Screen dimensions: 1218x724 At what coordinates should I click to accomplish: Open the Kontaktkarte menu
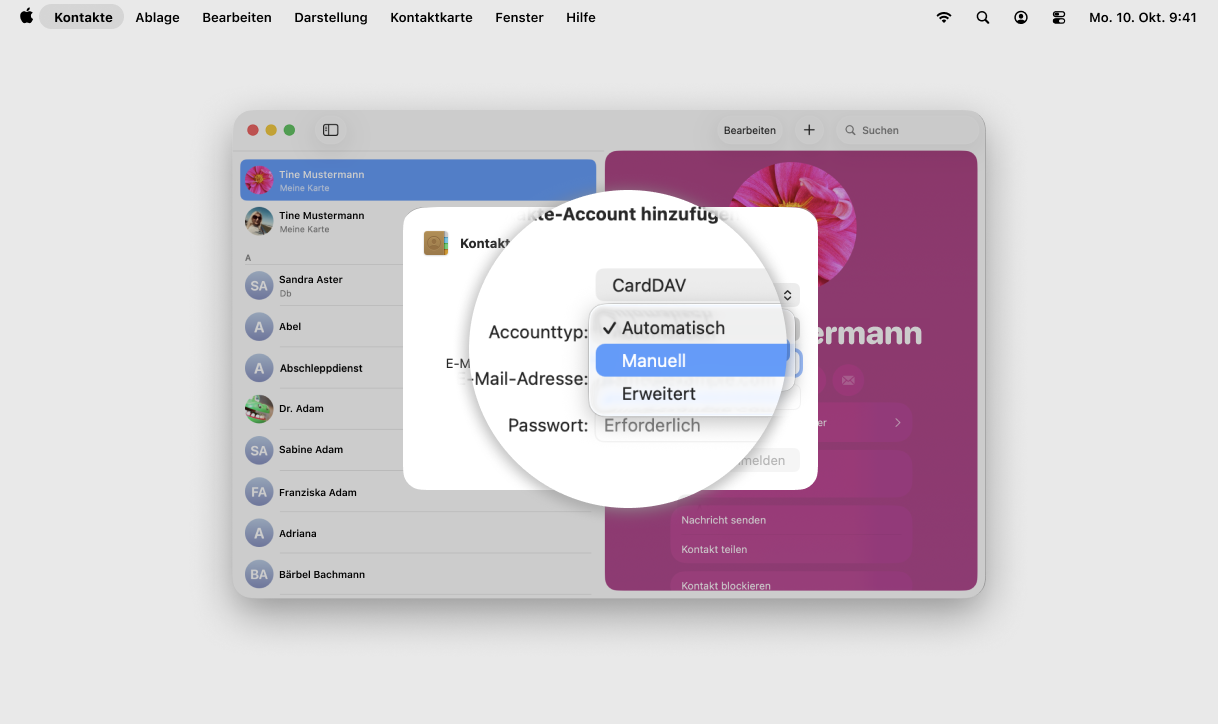(x=431, y=17)
